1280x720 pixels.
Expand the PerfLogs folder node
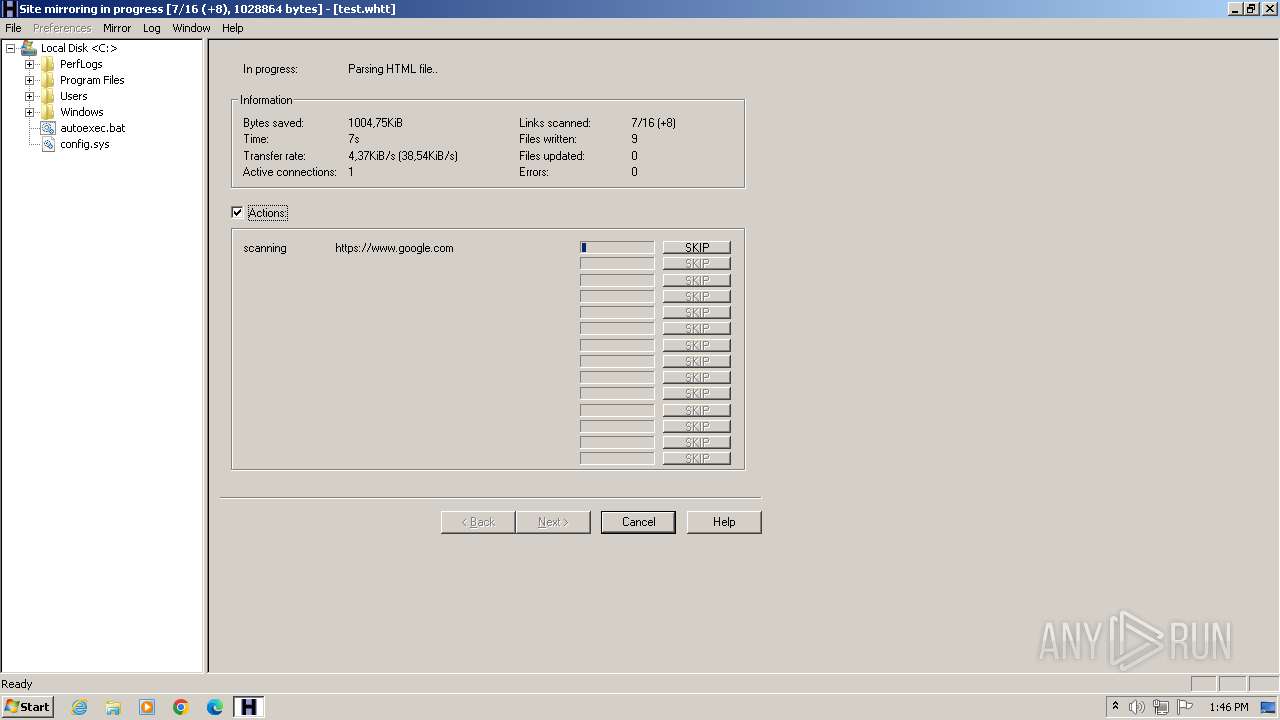pyautogui.click(x=29, y=64)
